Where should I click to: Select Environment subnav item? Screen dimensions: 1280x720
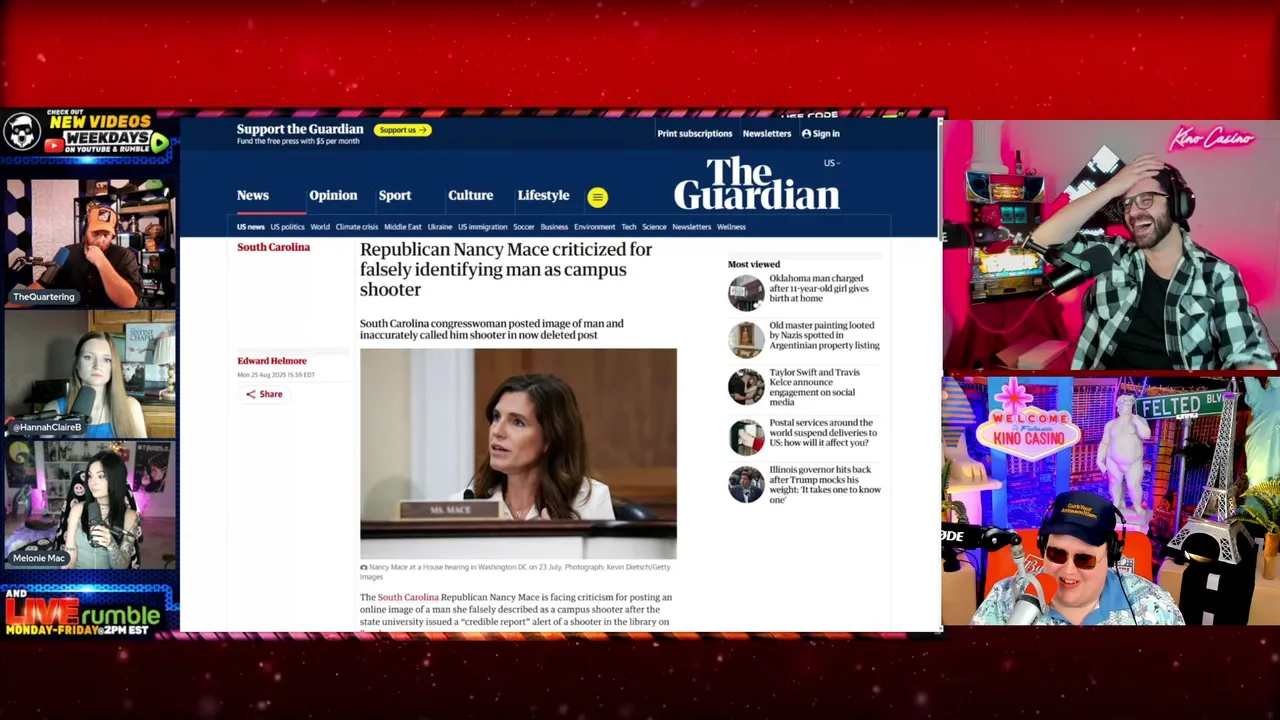click(595, 227)
